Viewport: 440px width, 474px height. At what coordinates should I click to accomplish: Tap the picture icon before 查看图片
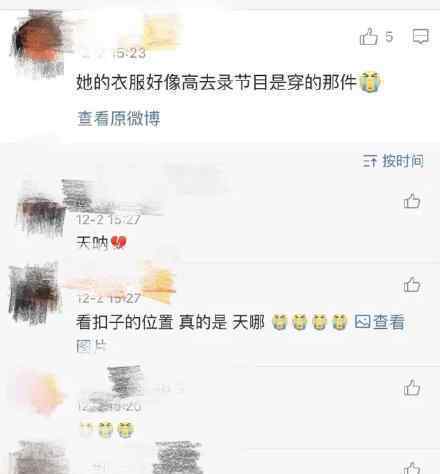point(362,322)
